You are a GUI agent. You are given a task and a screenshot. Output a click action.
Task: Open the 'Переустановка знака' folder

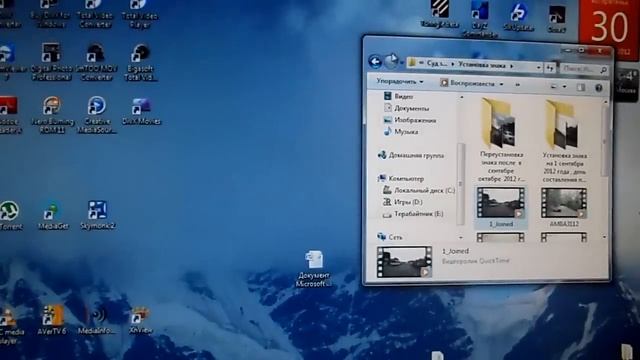coord(501,141)
